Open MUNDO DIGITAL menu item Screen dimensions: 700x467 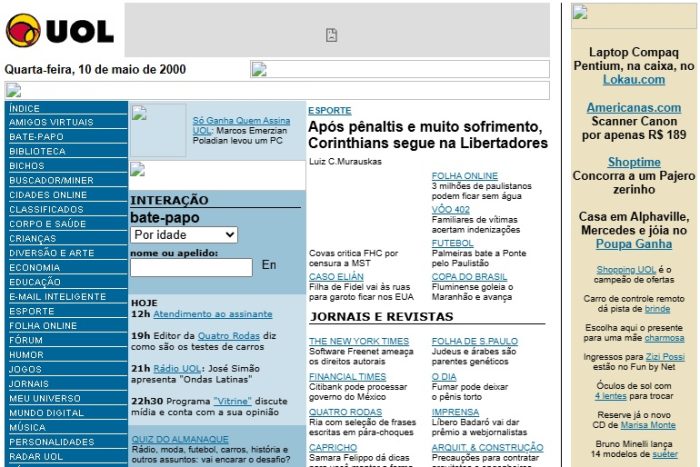[x=46, y=413]
